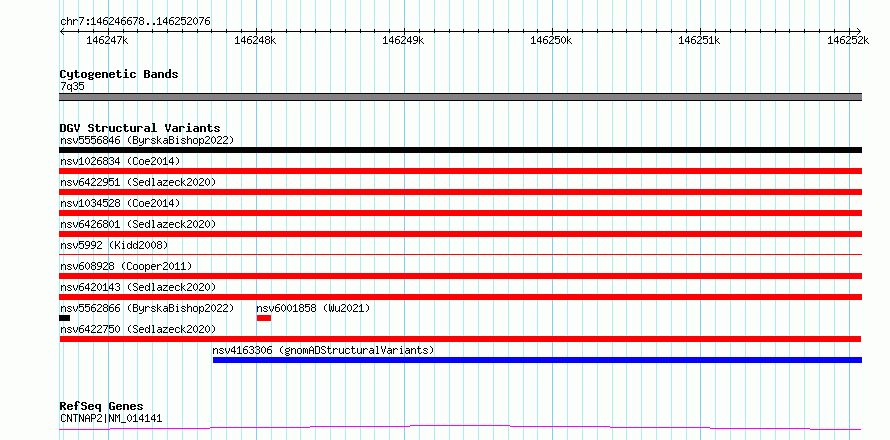Click the 146251k ruler tick label
The height and width of the screenshot is (440, 890).
[700, 40]
